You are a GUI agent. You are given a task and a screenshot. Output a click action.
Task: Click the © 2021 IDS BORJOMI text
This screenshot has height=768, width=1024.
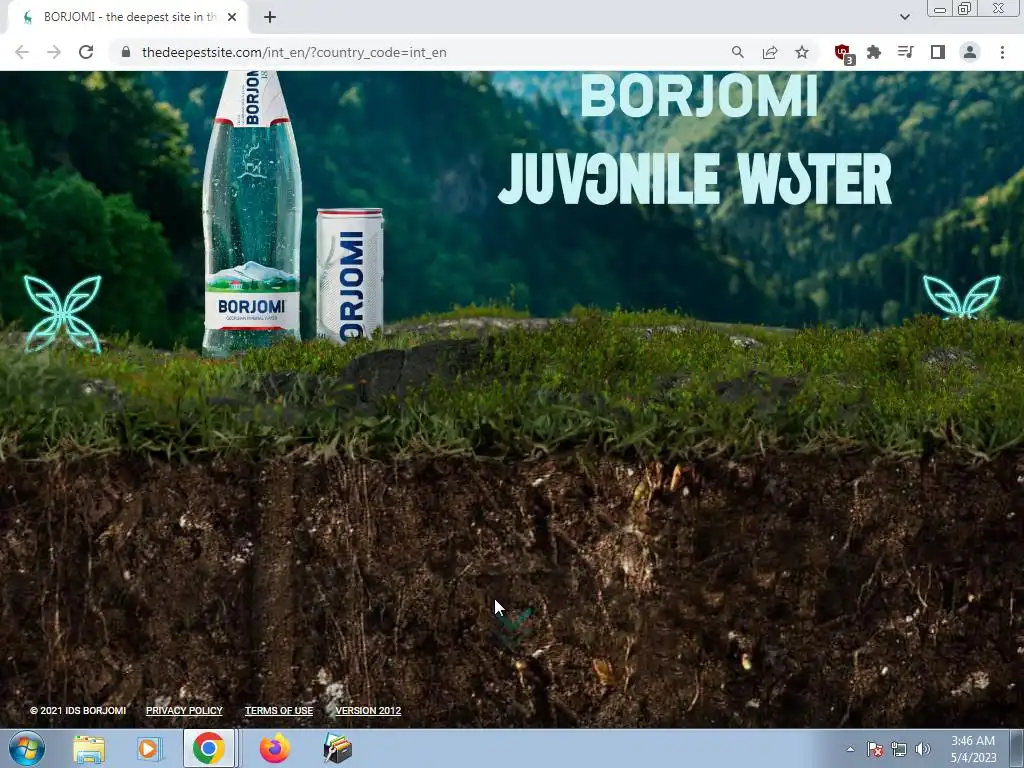pyautogui.click(x=78, y=711)
